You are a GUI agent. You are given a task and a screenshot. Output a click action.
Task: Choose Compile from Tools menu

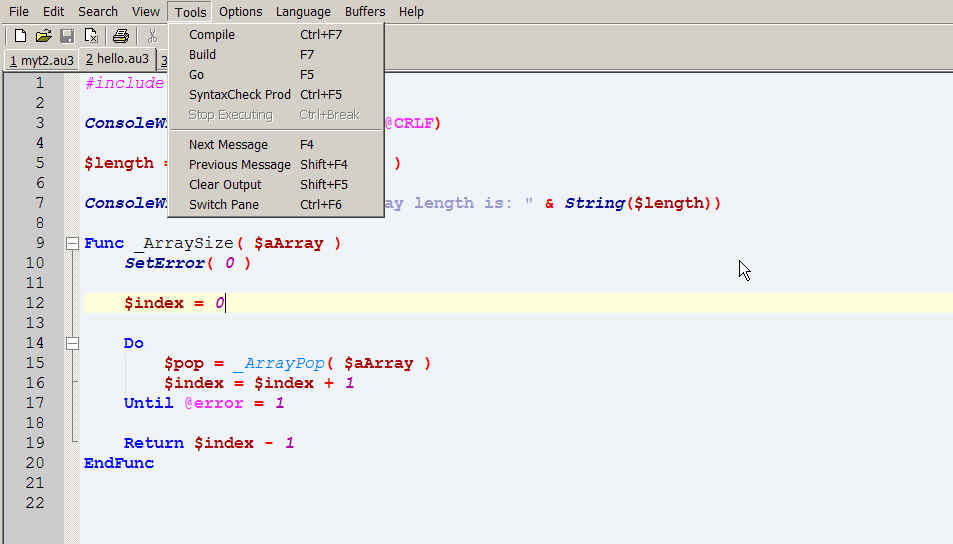pyautogui.click(x=276, y=35)
